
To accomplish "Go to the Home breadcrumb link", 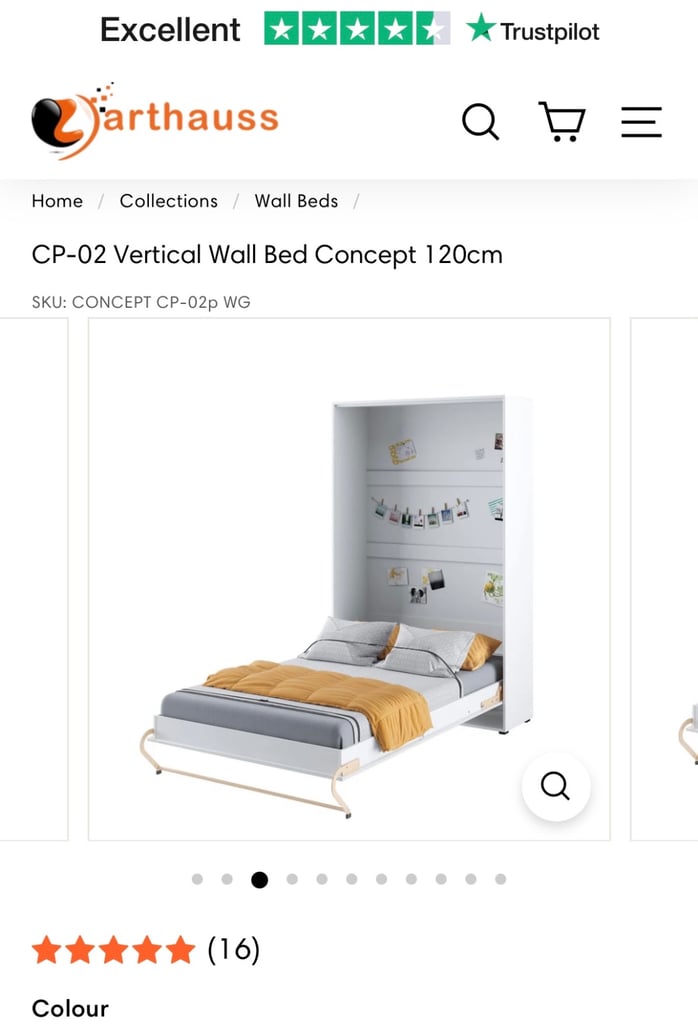I will [x=57, y=200].
